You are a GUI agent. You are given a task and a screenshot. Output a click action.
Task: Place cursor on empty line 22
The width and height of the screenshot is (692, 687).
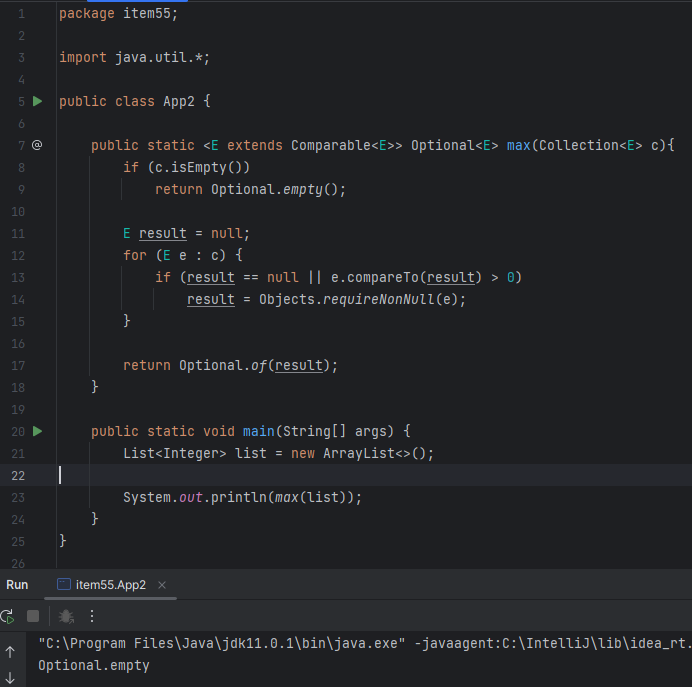[346, 475]
